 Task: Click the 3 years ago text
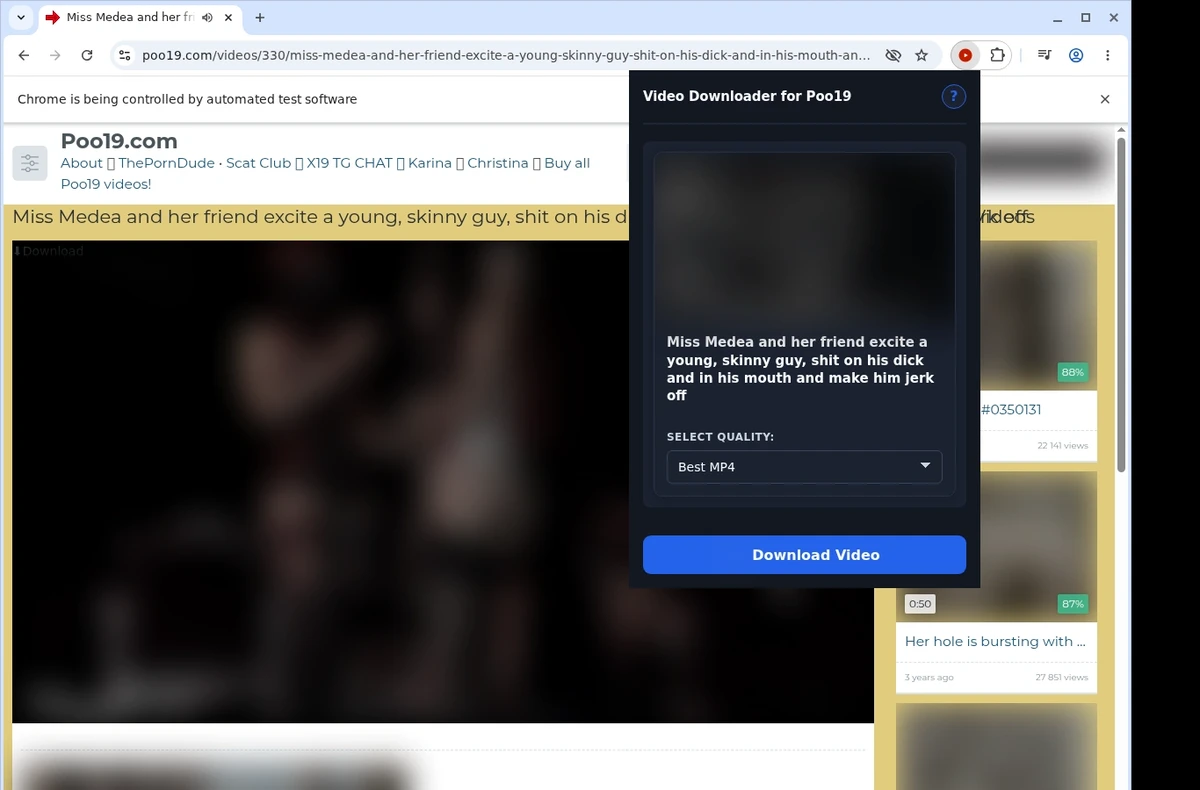tap(929, 677)
